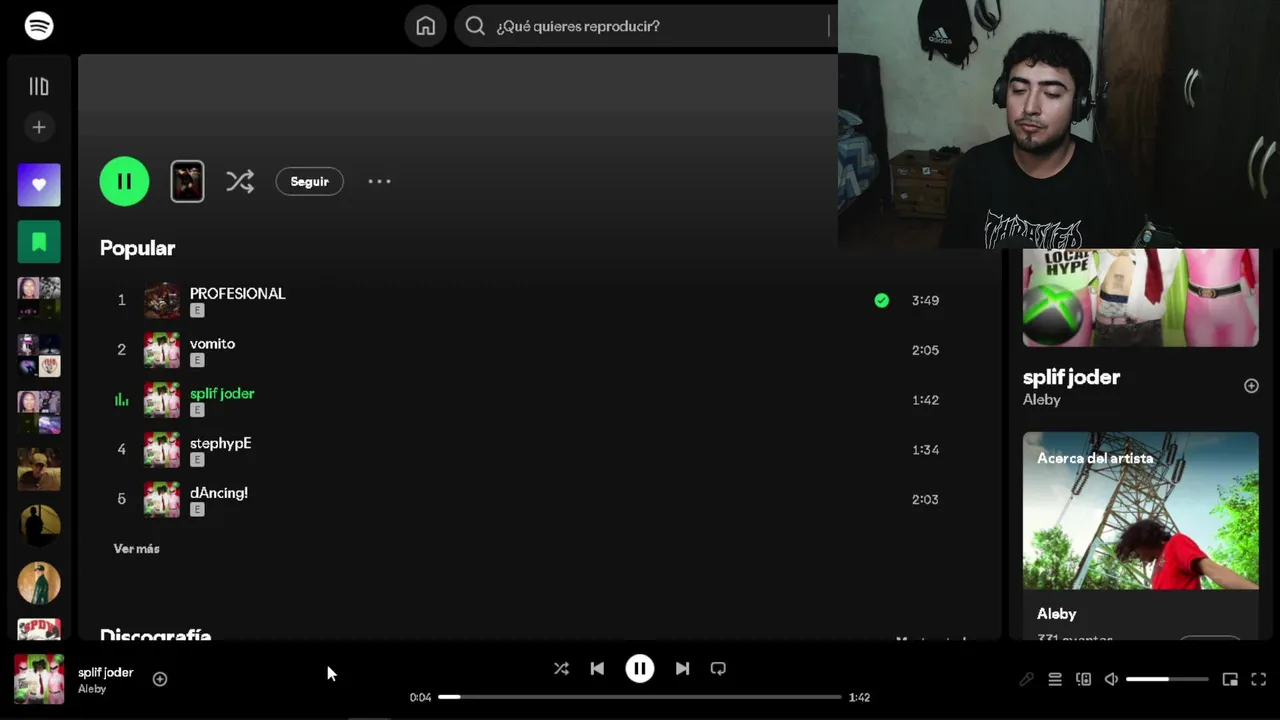Open the Discografía section heading
The height and width of the screenshot is (720, 1280).
[155, 634]
